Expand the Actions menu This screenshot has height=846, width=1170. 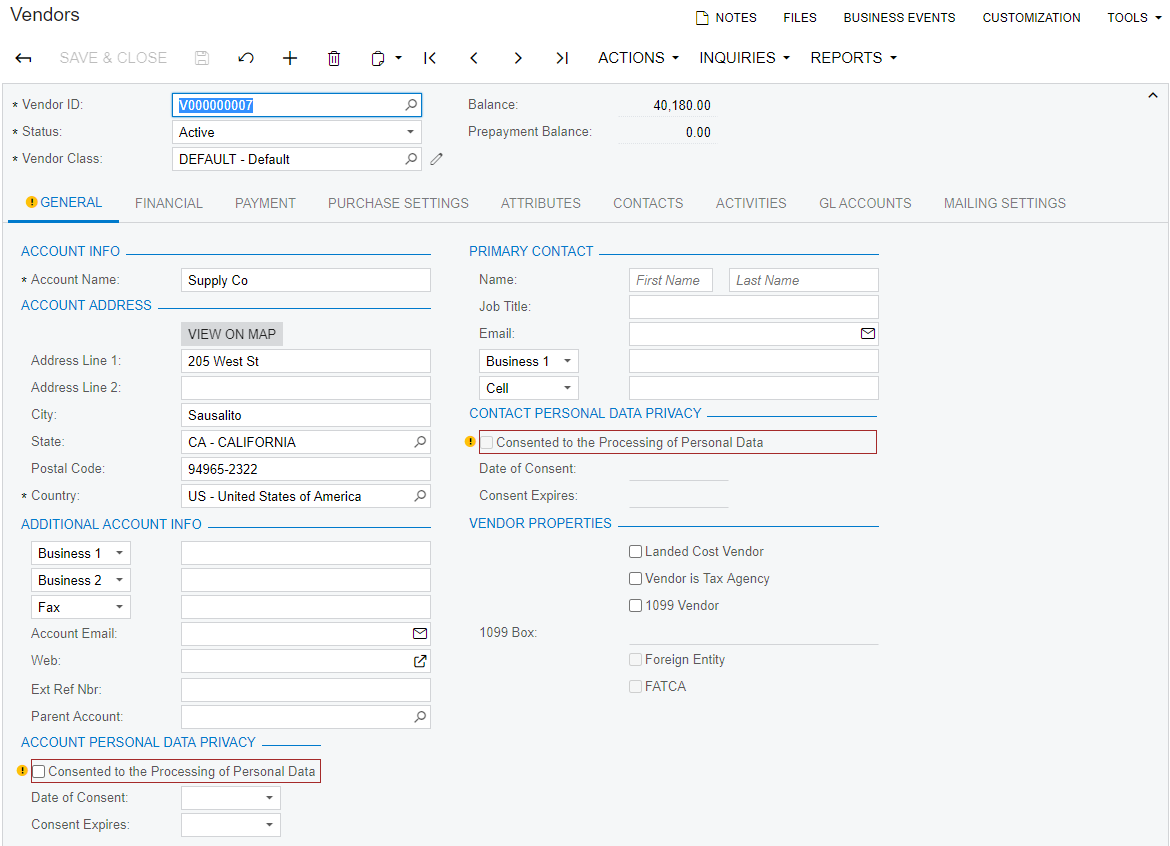pos(638,58)
